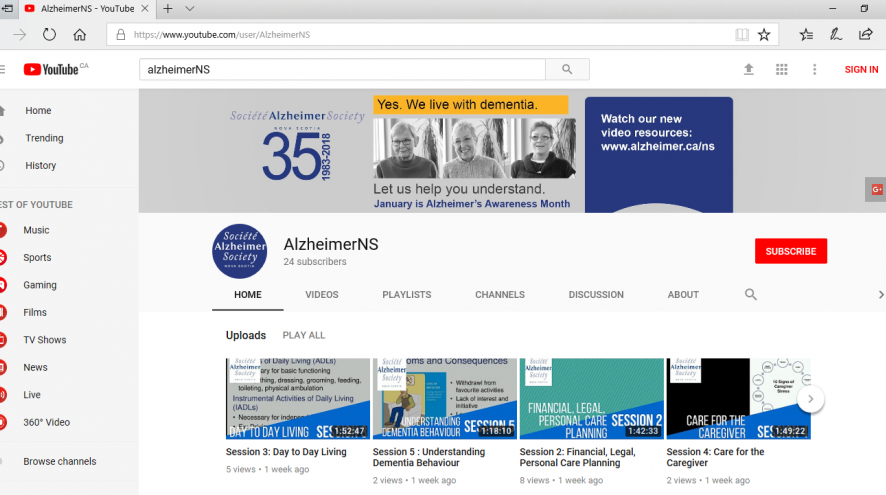Open Session 2 Financial Legal Planning thumbnail

click(592, 398)
